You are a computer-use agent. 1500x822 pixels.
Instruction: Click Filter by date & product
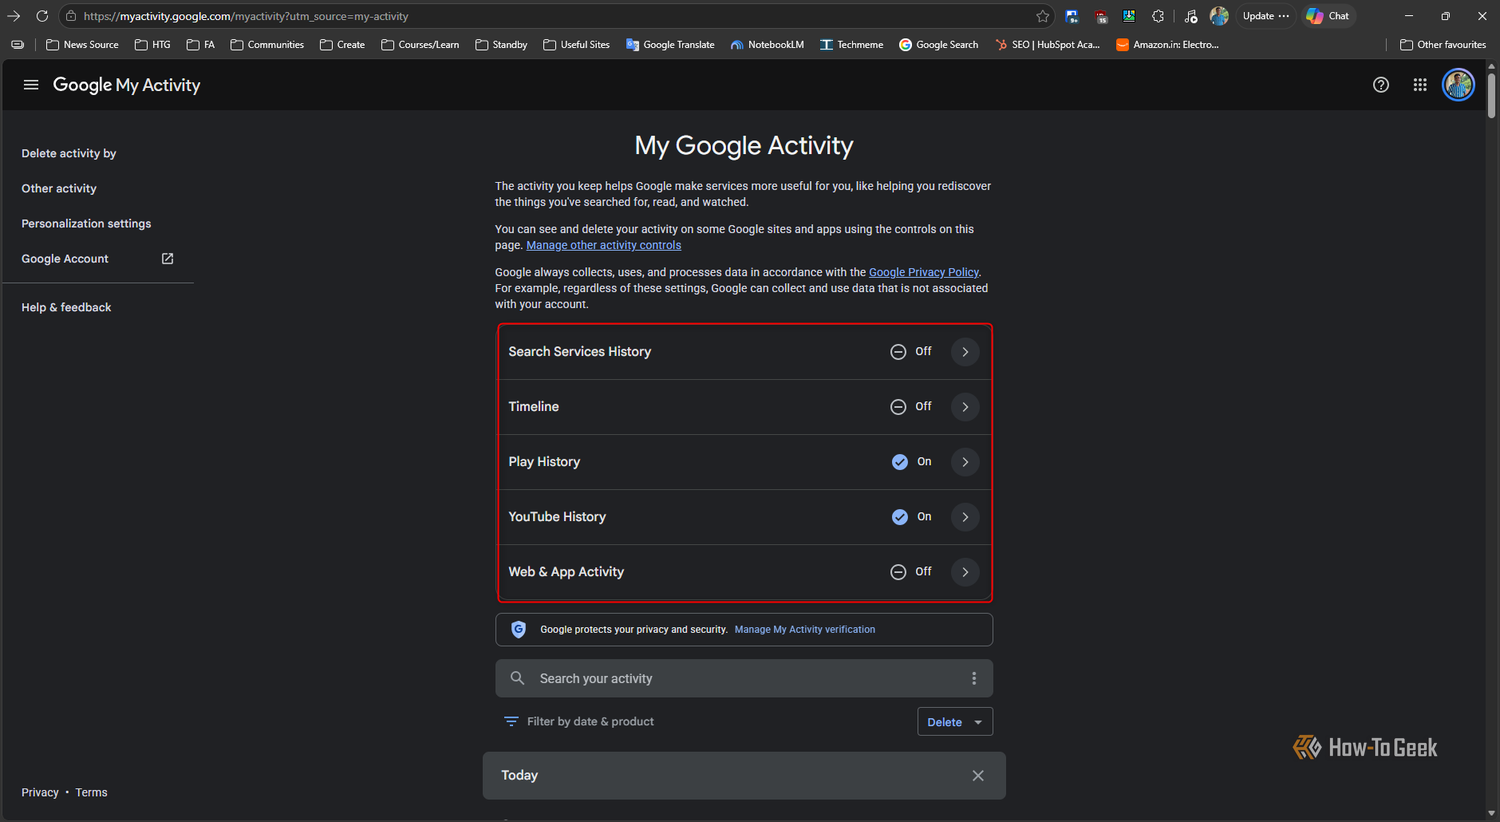pyautogui.click(x=579, y=722)
